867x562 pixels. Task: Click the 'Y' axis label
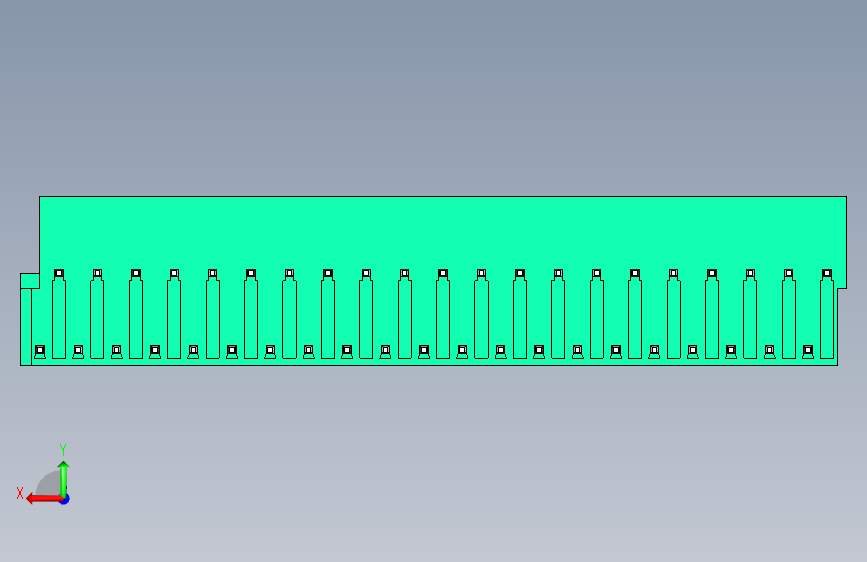[x=63, y=449]
